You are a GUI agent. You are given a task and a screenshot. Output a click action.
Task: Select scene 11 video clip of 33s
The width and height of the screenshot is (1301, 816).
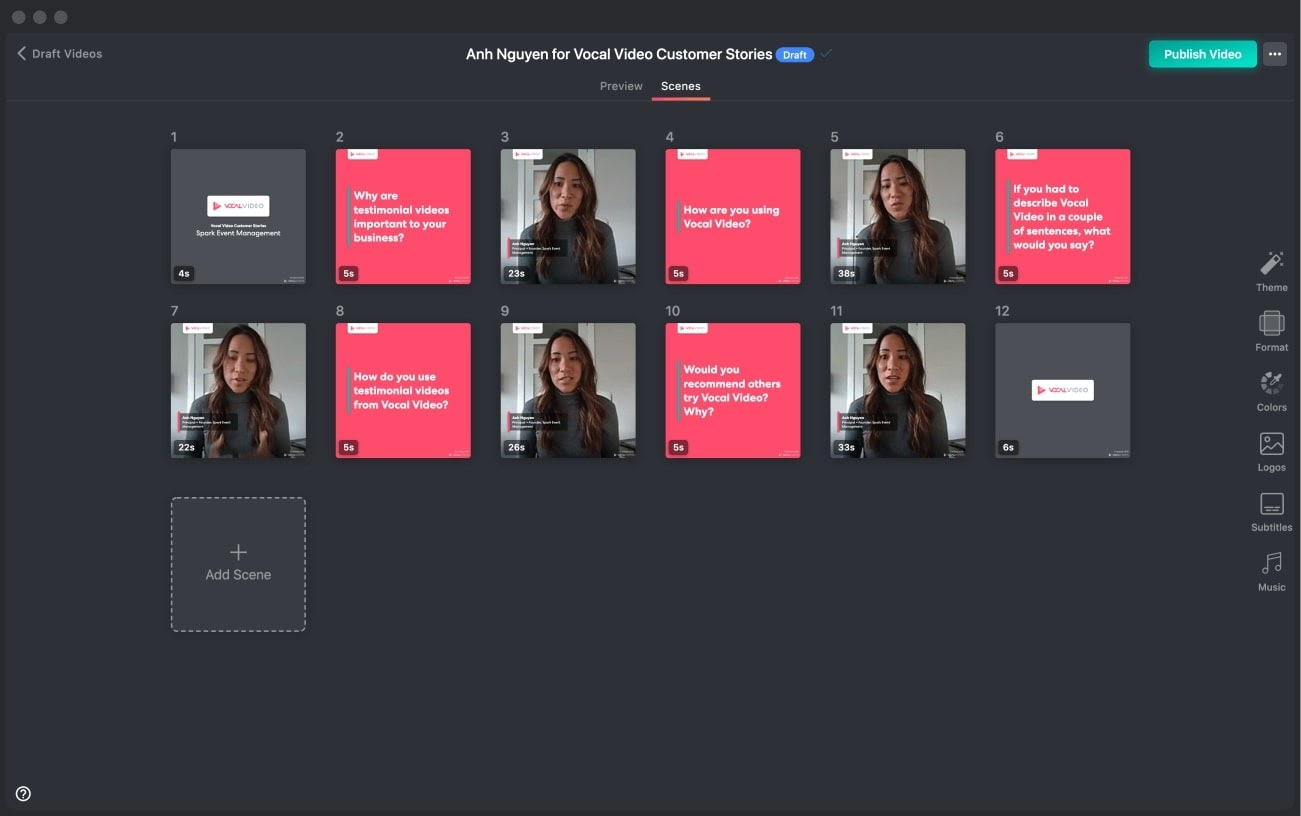coord(898,391)
